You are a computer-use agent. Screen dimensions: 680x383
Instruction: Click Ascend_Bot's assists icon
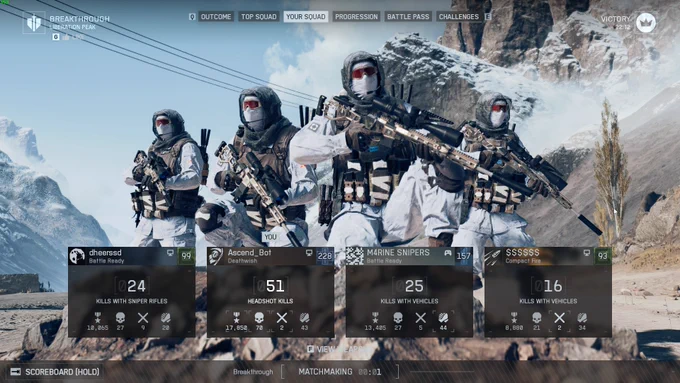[304, 318]
